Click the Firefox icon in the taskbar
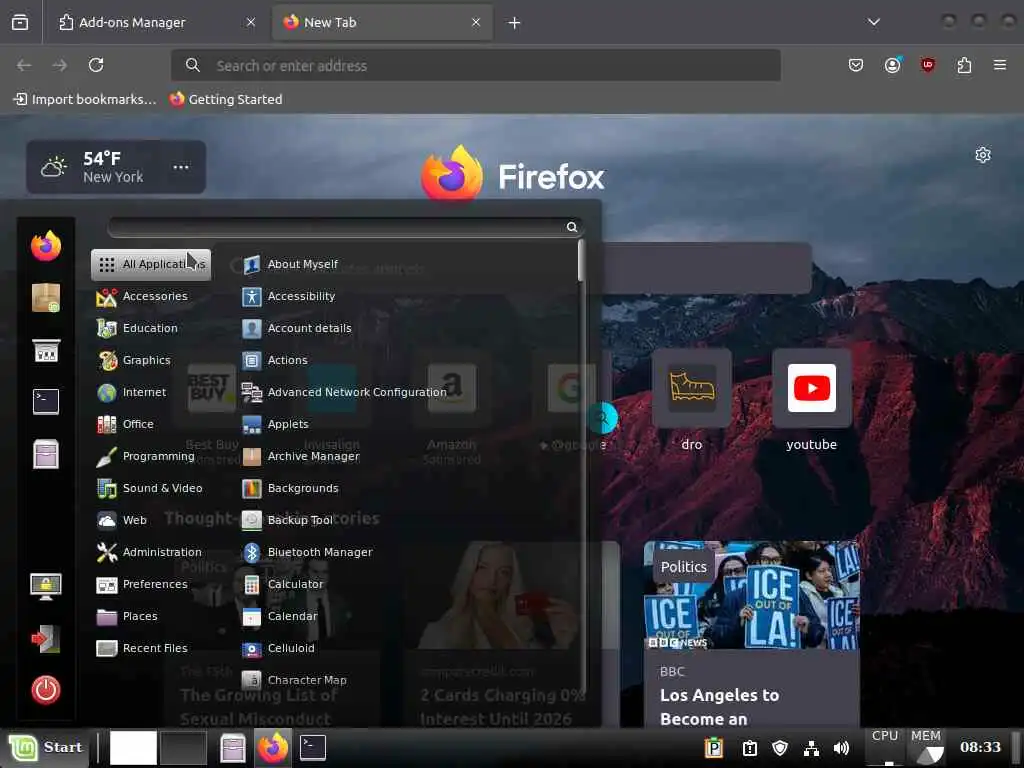 (273, 747)
